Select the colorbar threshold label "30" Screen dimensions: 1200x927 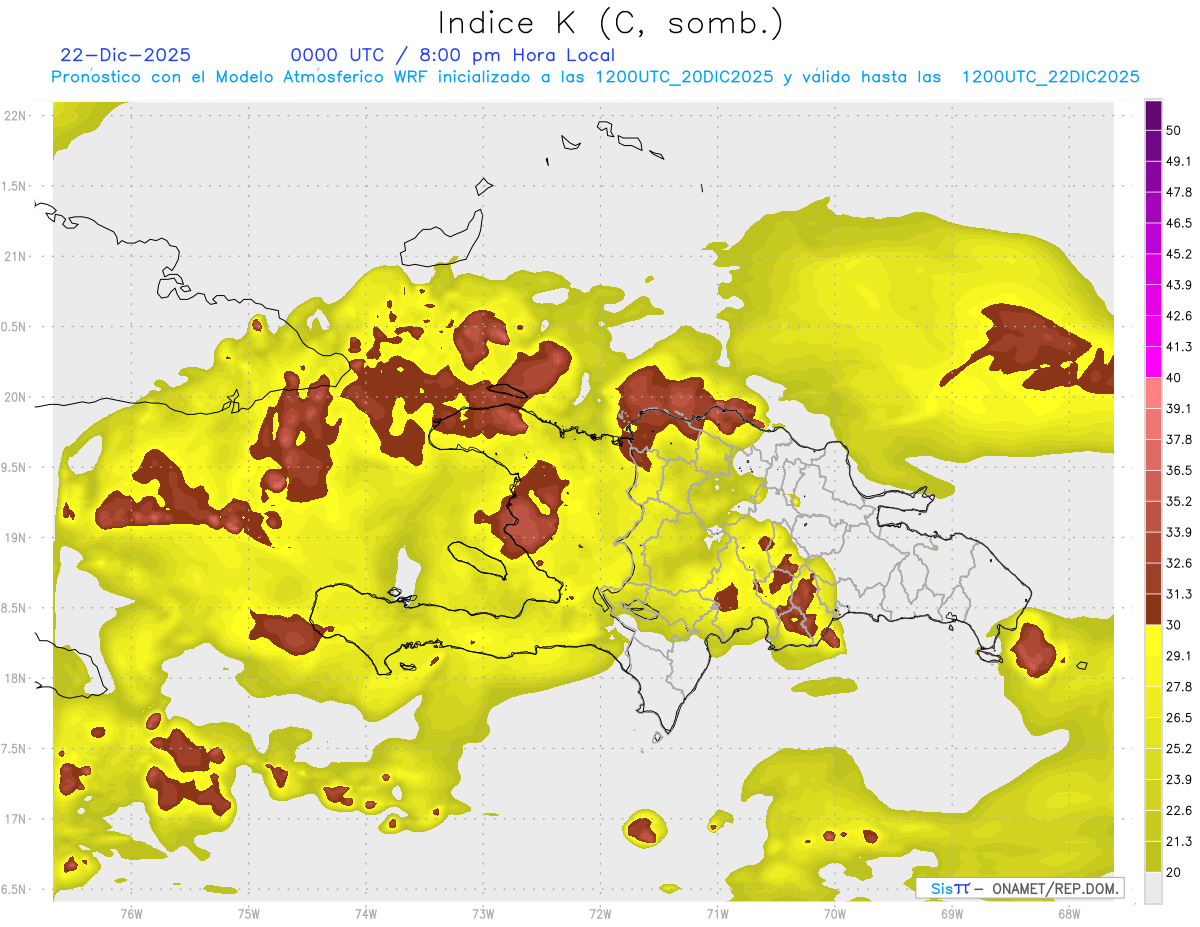click(1175, 625)
